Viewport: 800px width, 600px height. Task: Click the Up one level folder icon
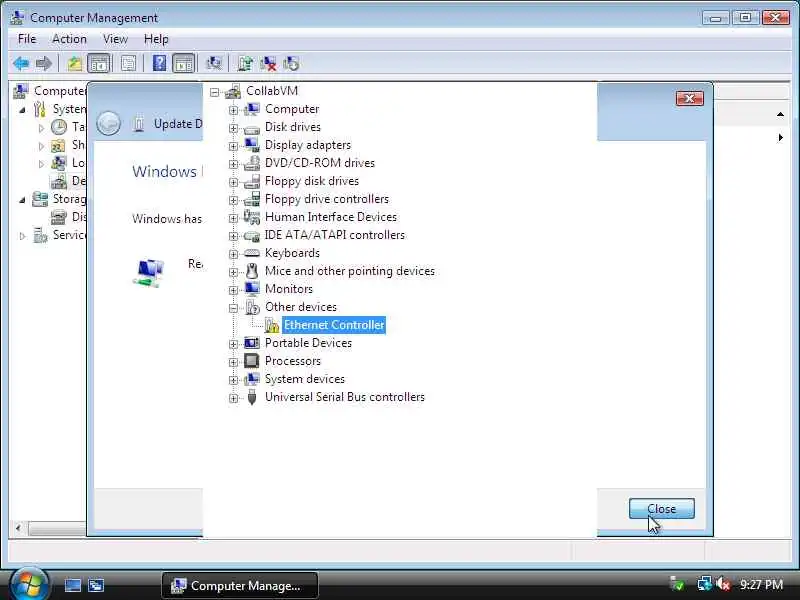pos(75,64)
